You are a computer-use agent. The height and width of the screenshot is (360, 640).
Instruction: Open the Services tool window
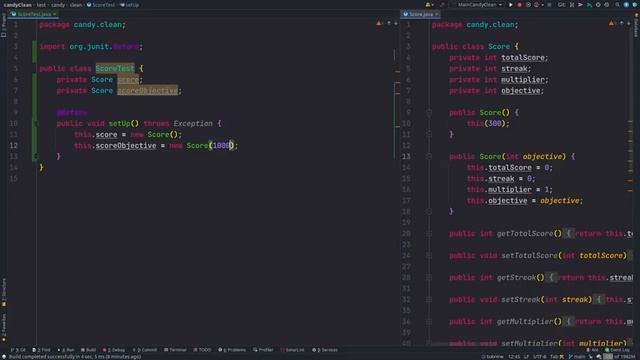pos(325,350)
